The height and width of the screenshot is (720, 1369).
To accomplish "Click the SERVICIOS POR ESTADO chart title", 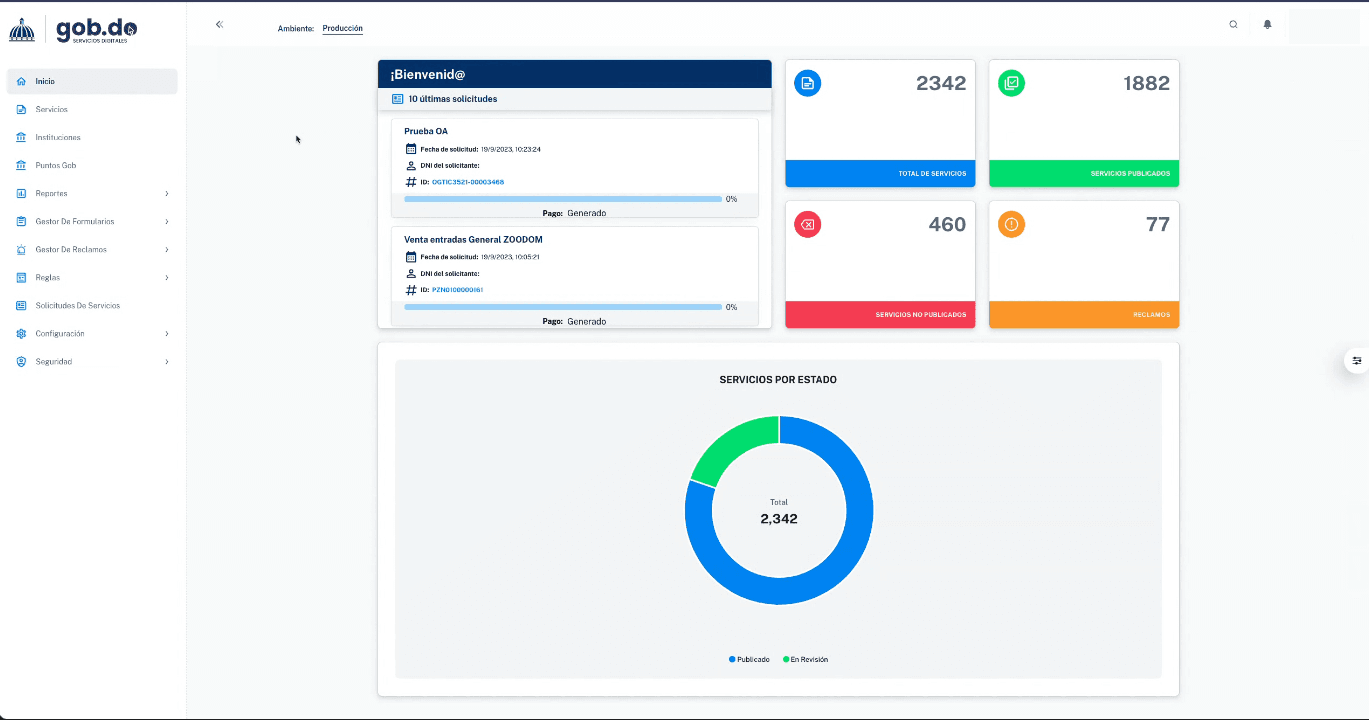I will click(x=778, y=380).
